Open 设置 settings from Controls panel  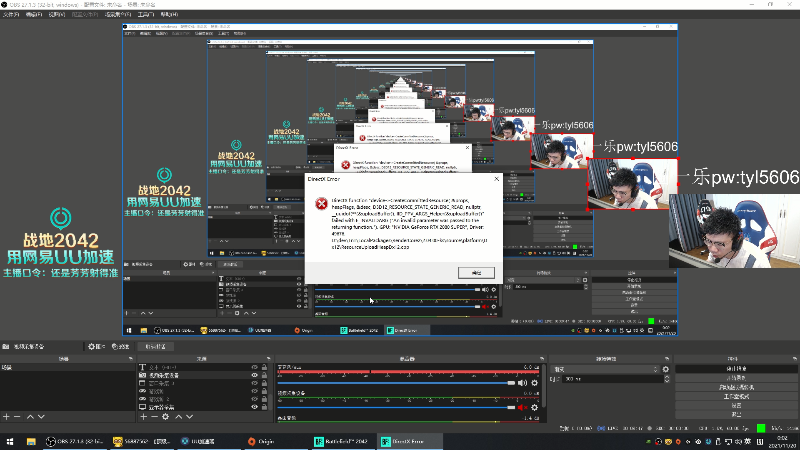(736, 406)
